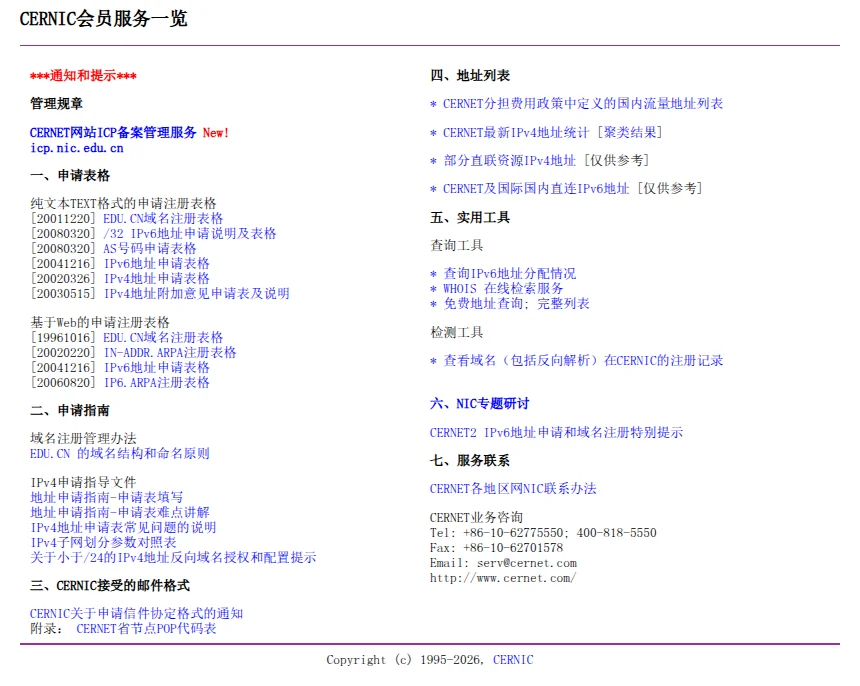Click the 一、申请表格 section heading
Screen dimensions: 860x686
point(70,175)
